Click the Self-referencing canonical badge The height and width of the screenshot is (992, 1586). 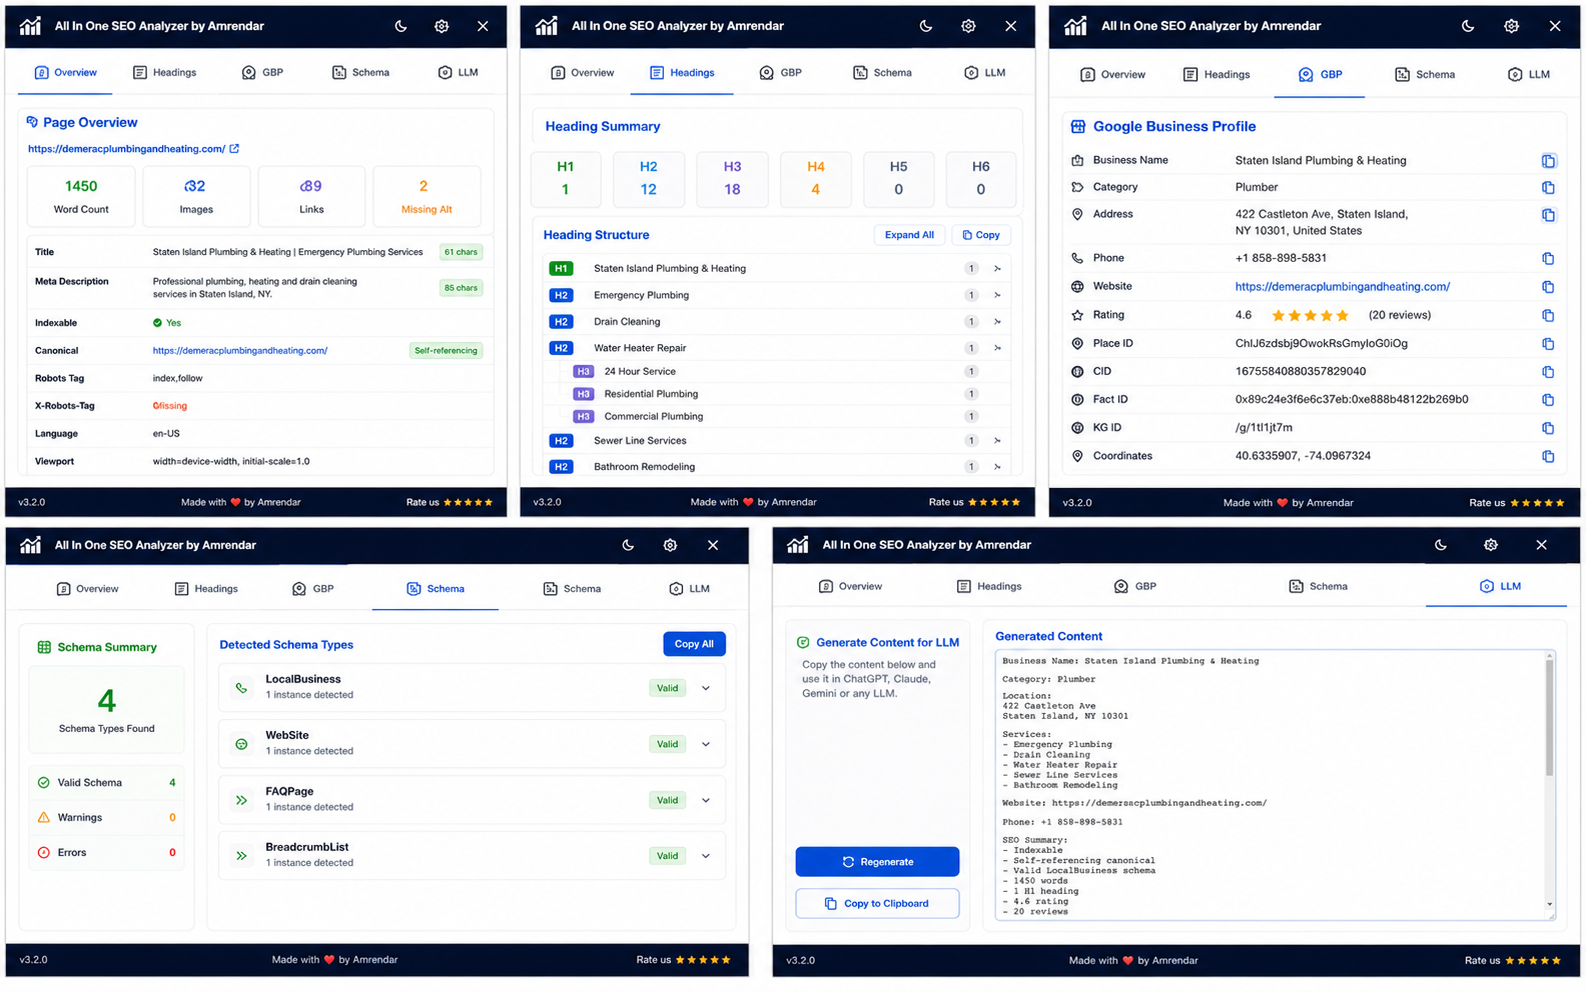click(x=446, y=351)
